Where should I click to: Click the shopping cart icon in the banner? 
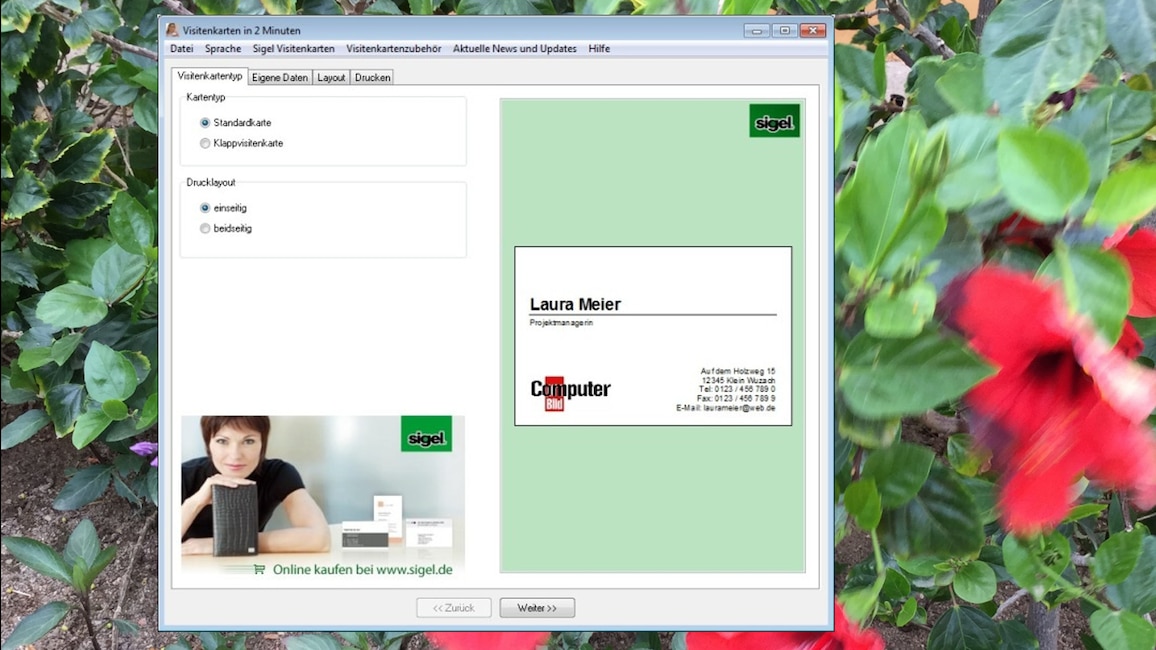click(x=259, y=569)
